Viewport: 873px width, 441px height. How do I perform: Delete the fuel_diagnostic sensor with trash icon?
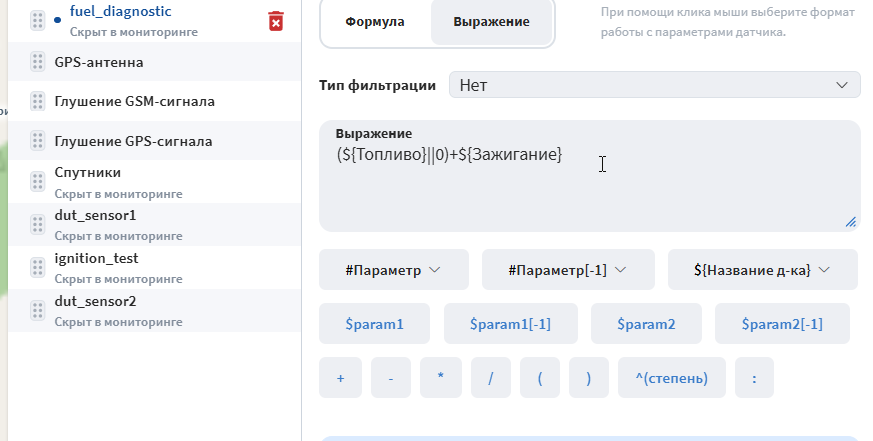(276, 21)
